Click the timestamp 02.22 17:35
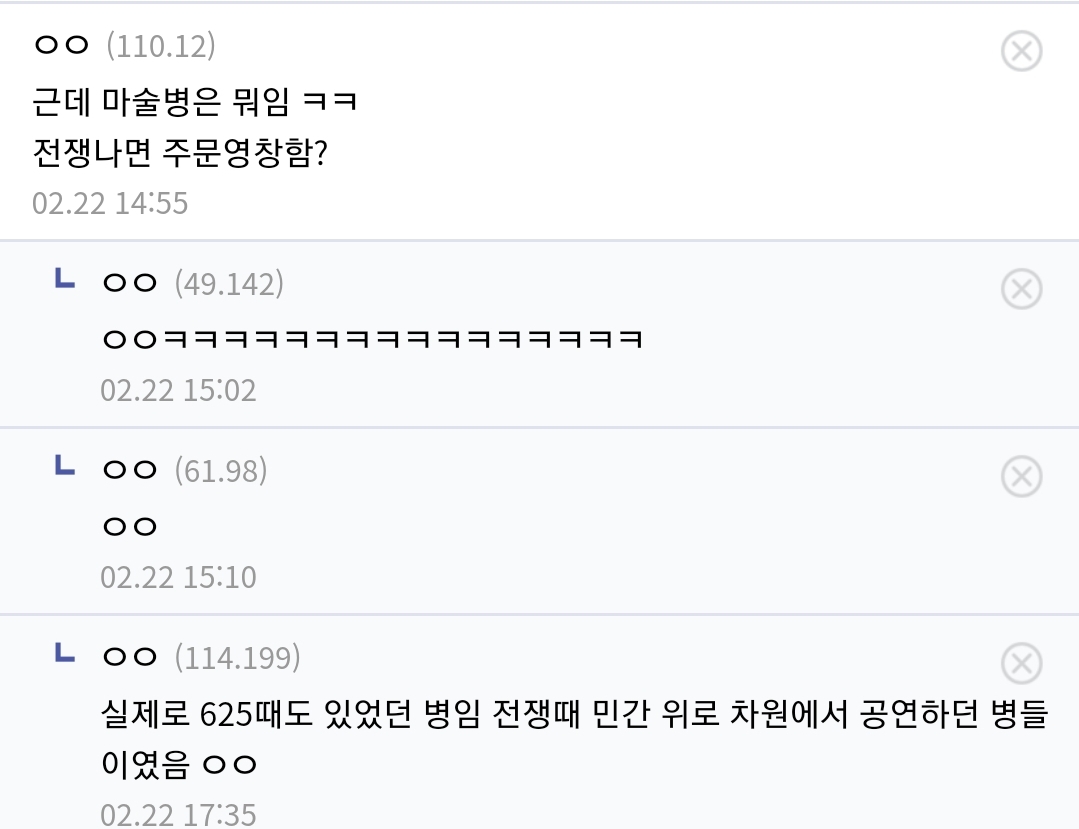 (x=178, y=814)
